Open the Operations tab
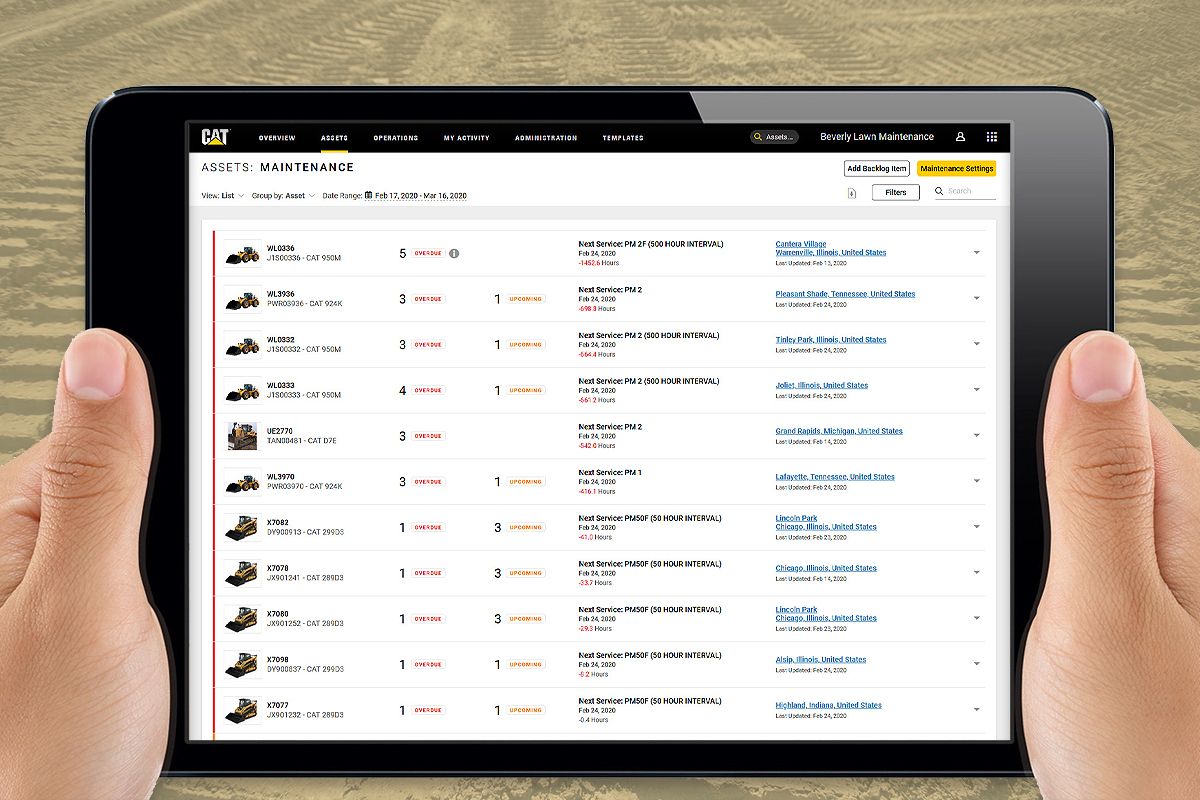Screen dimensions: 1200x800 click(x=395, y=138)
